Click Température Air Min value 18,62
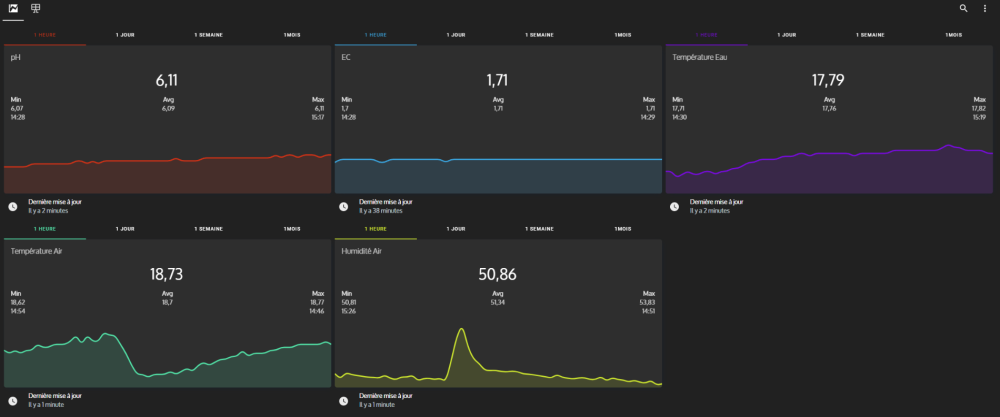1000x417 pixels. (x=18, y=302)
